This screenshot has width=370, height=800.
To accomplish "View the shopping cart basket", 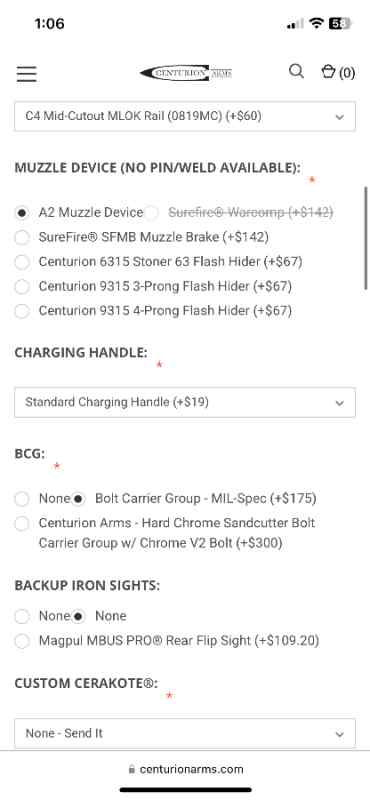I will point(338,72).
